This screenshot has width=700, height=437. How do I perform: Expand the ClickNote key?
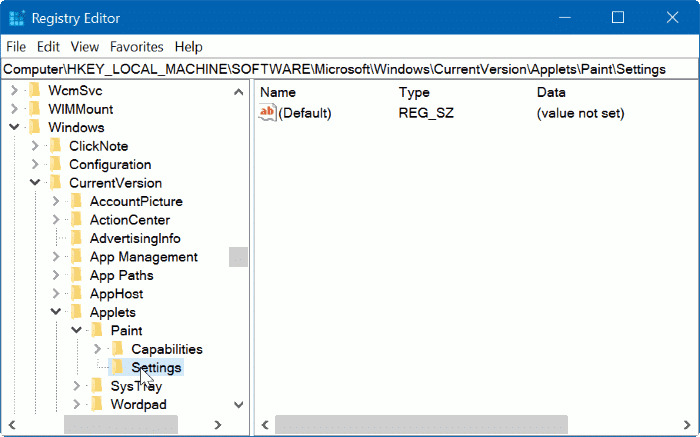tap(35, 146)
